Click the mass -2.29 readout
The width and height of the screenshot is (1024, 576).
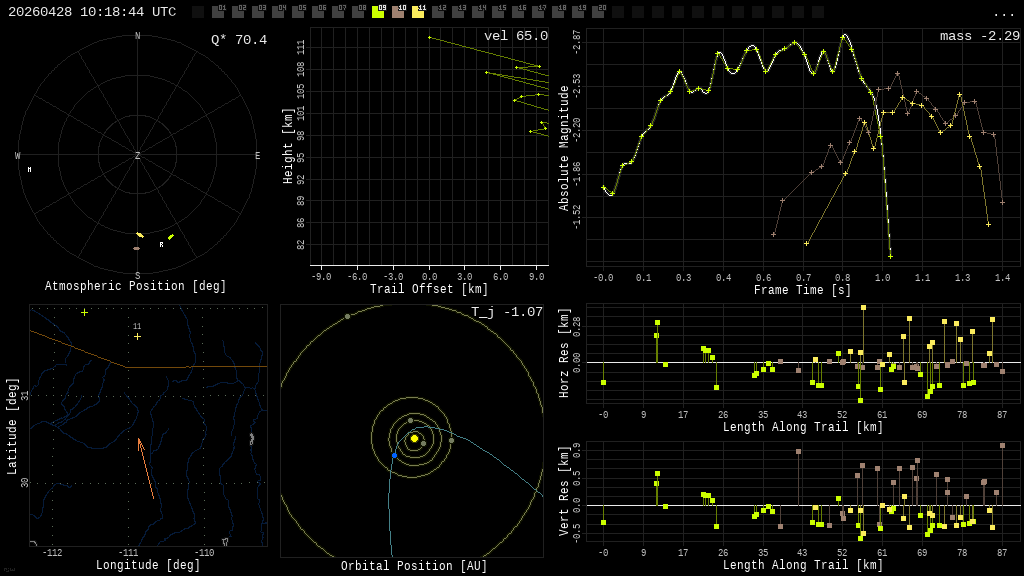(980, 36)
